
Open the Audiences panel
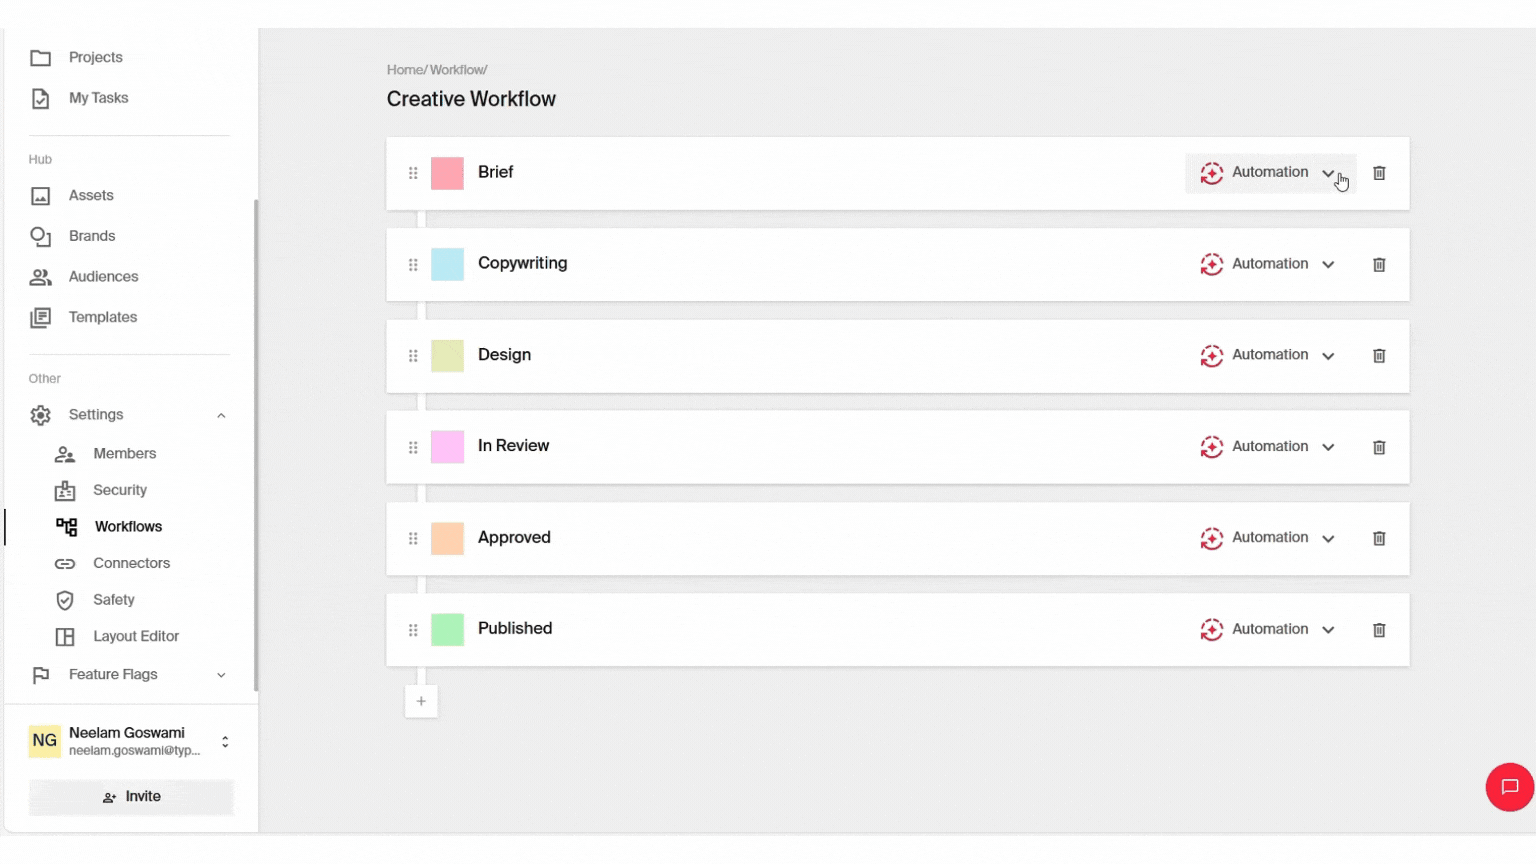click(x=103, y=276)
